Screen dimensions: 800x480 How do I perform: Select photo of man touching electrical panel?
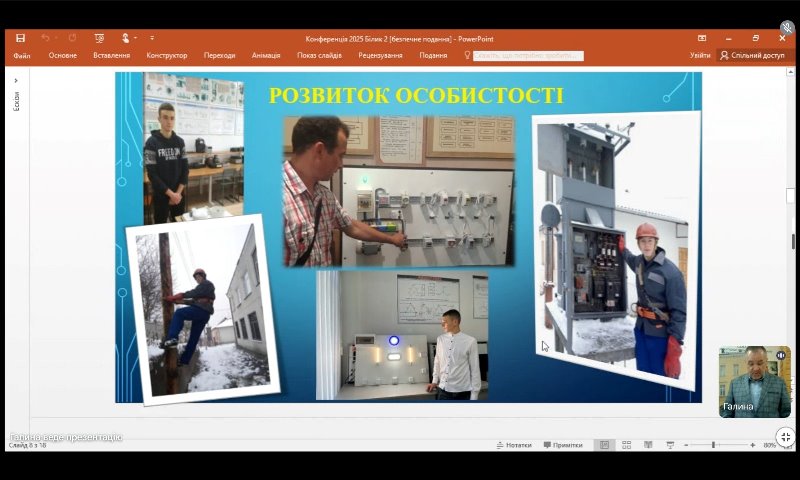click(x=399, y=191)
